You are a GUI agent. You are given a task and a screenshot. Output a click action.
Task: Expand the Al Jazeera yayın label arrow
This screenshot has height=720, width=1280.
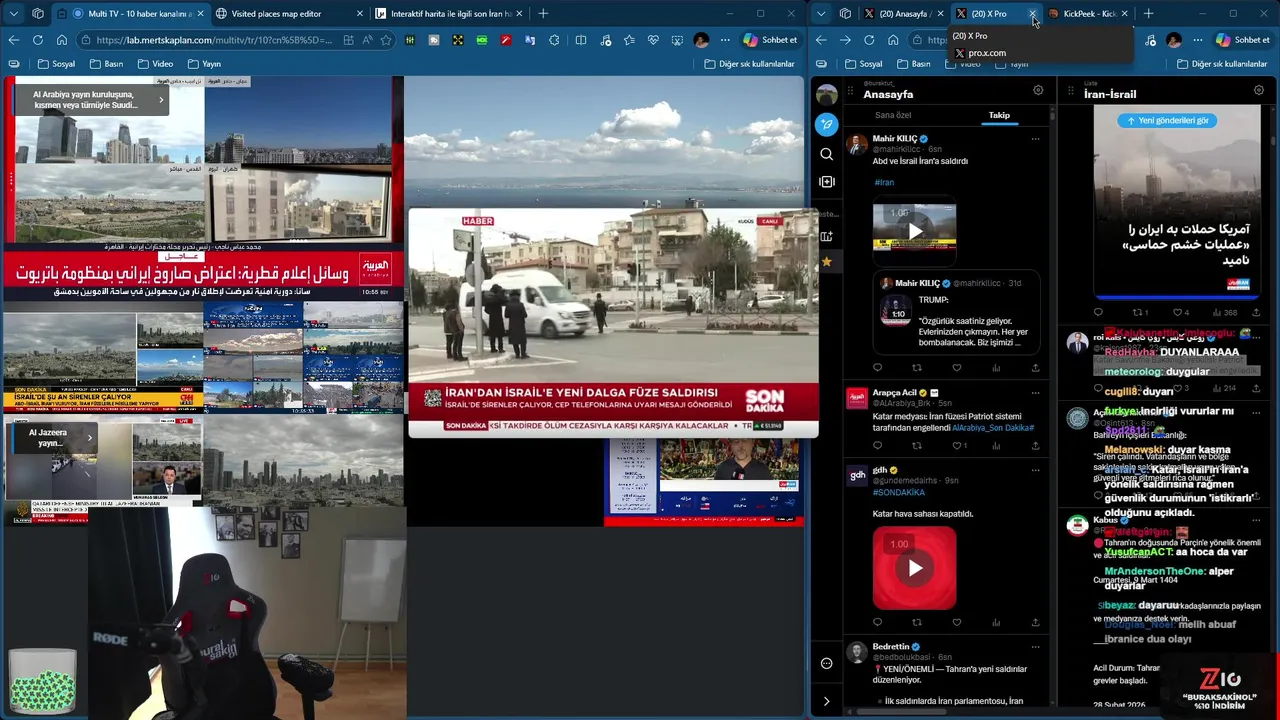pos(89,437)
